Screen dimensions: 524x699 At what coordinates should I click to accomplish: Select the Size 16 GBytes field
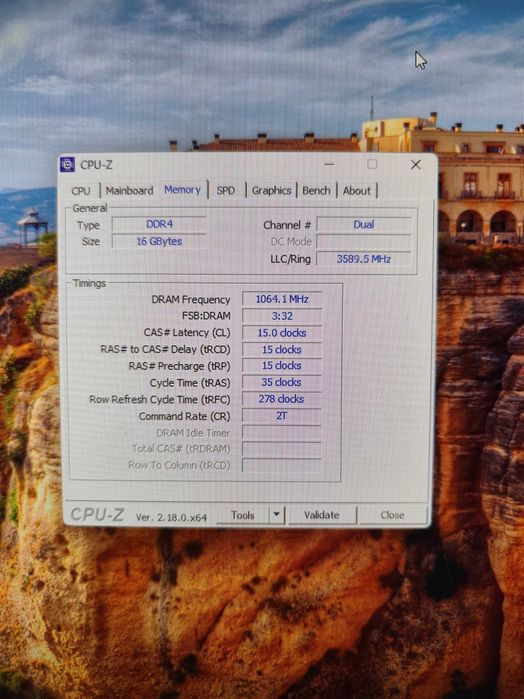pos(159,241)
